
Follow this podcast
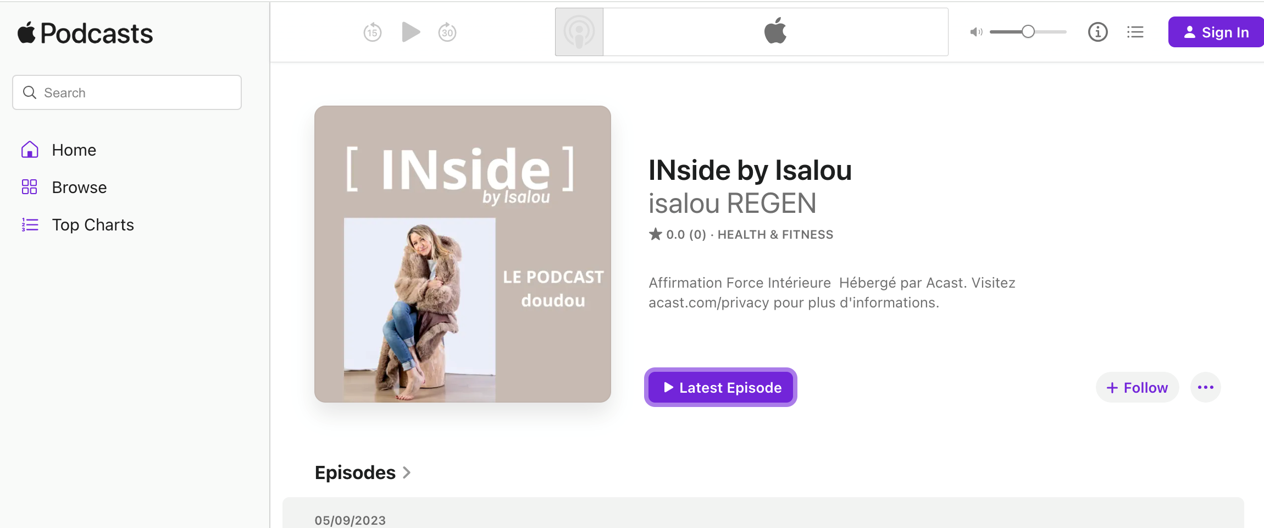click(1137, 387)
